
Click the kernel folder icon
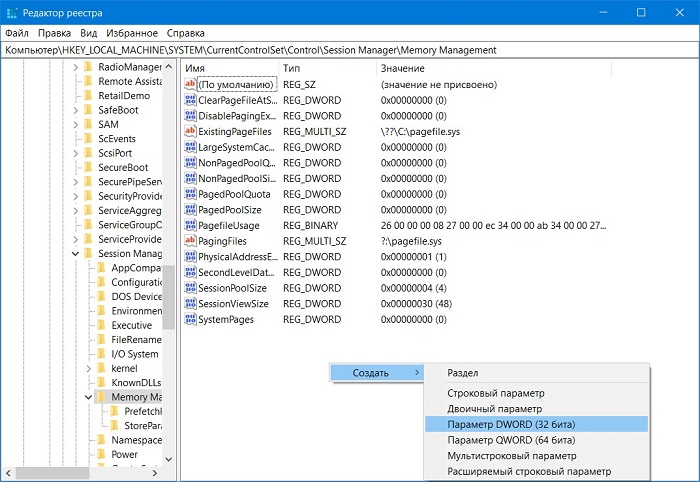pyautogui.click(x=102, y=368)
